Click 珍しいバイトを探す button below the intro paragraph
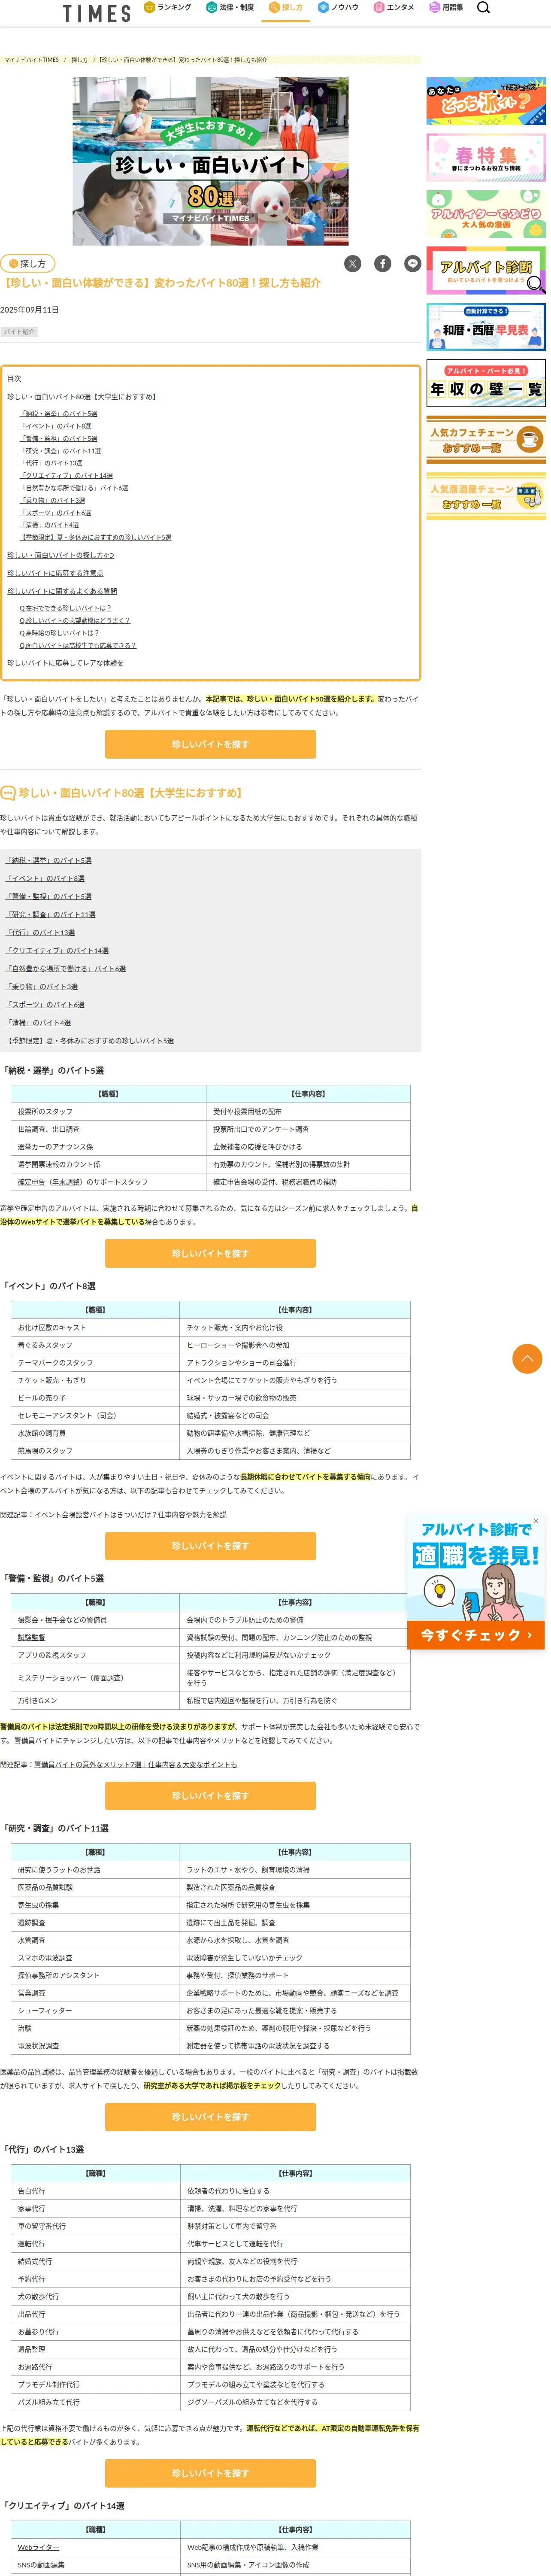This screenshot has height=2576, width=551. 210,744
